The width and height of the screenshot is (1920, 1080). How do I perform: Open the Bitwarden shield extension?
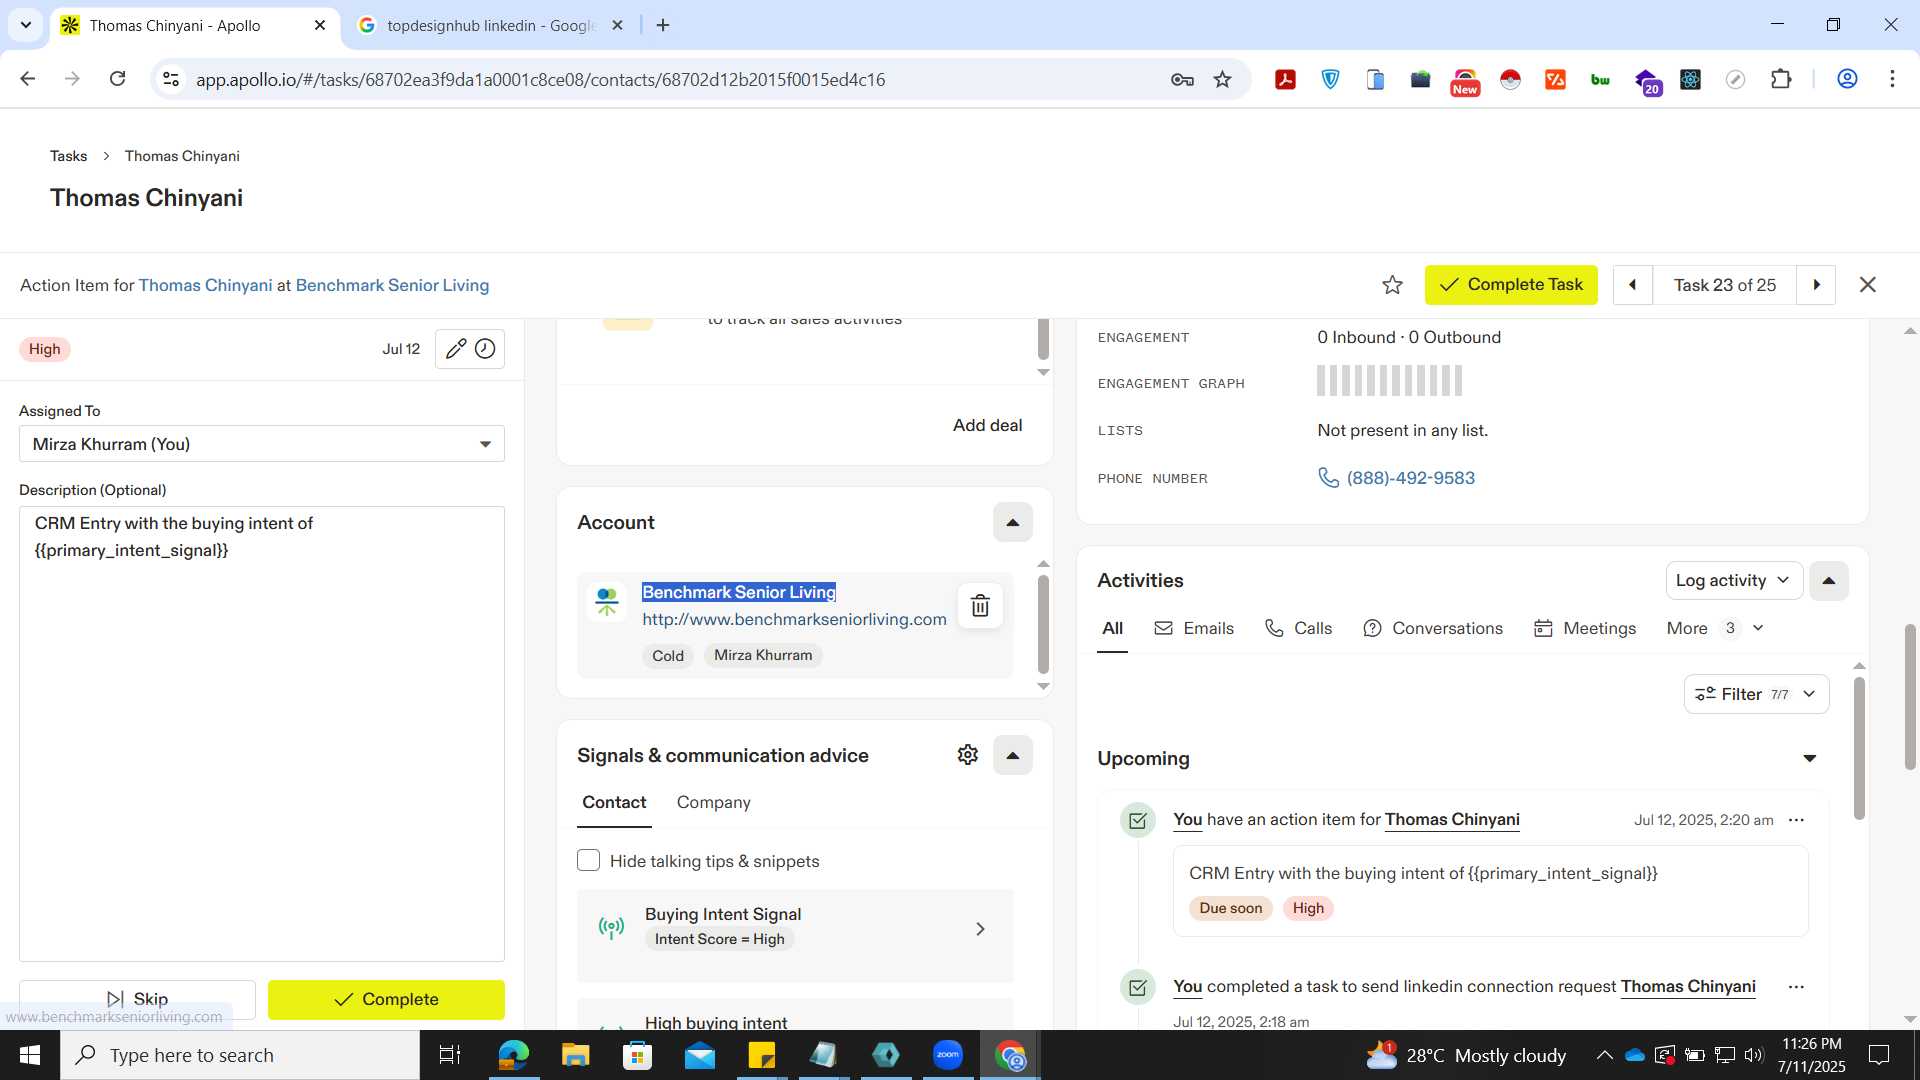(x=1330, y=80)
